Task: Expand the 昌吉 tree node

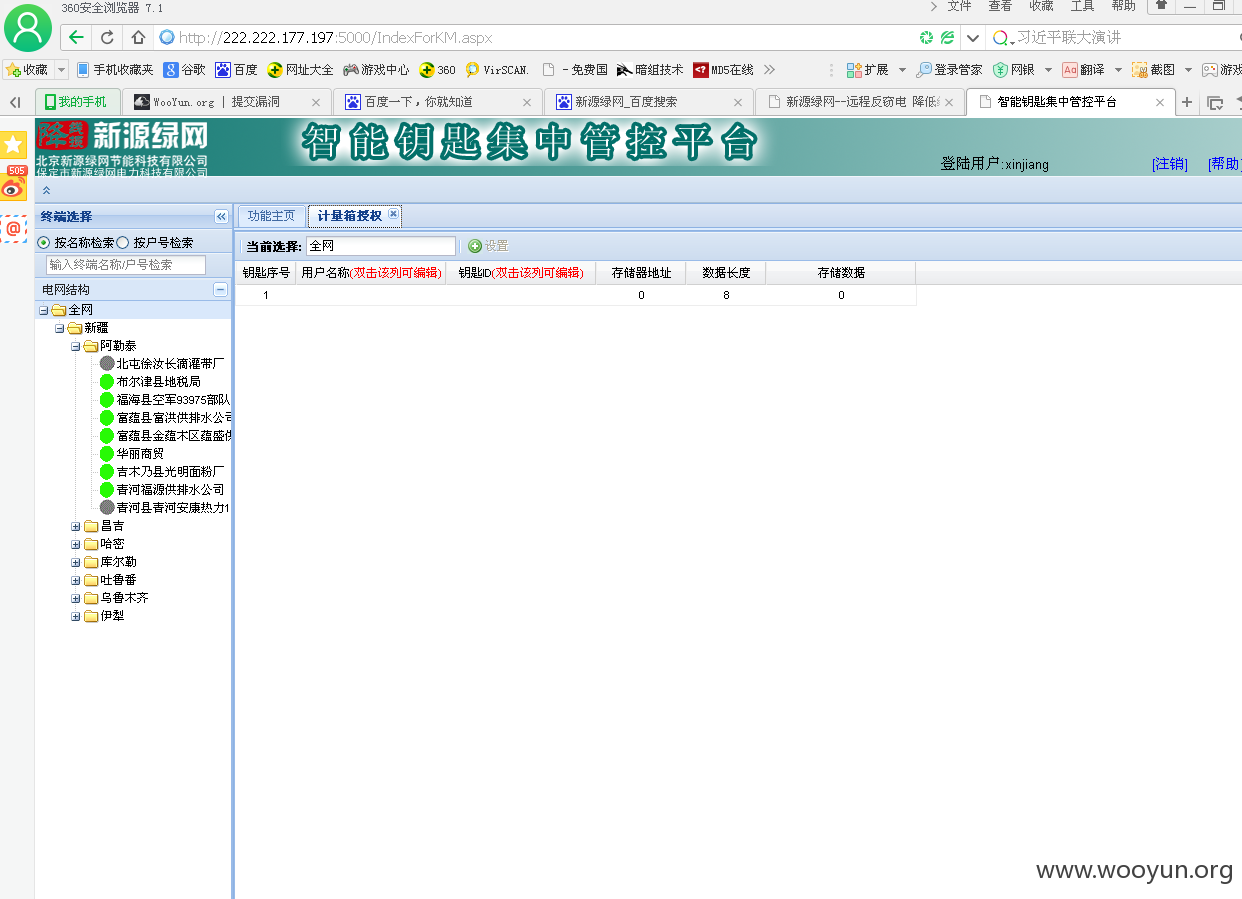Action: coord(75,526)
